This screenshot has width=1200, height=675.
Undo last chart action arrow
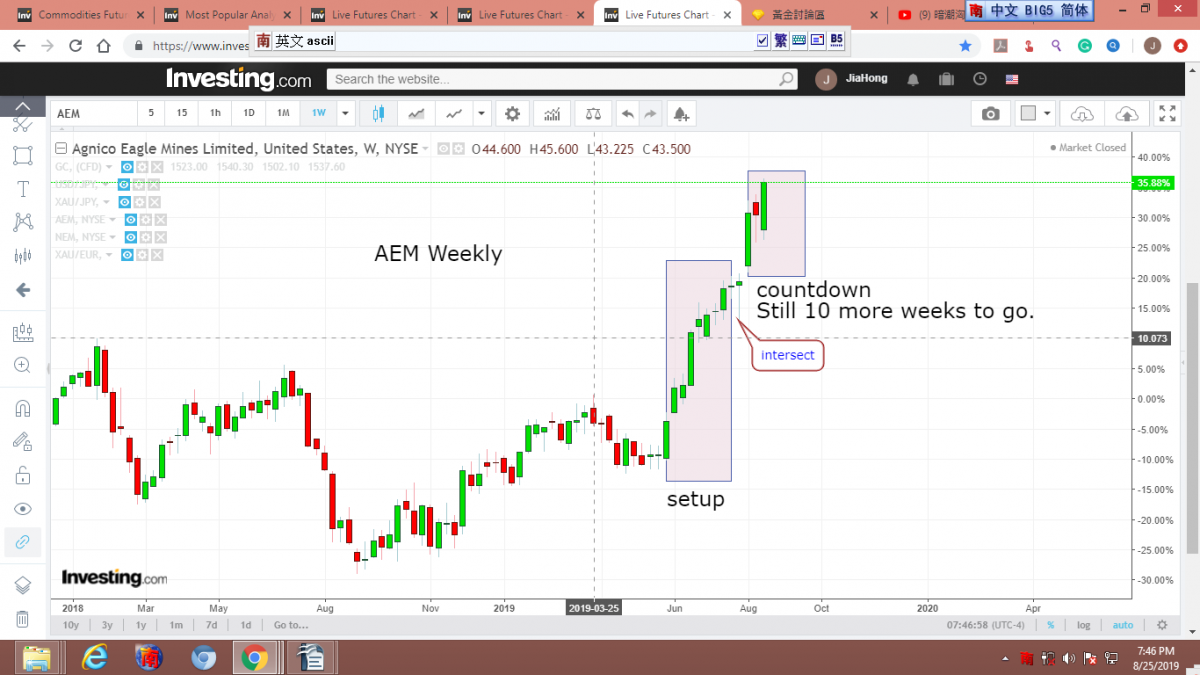click(627, 114)
